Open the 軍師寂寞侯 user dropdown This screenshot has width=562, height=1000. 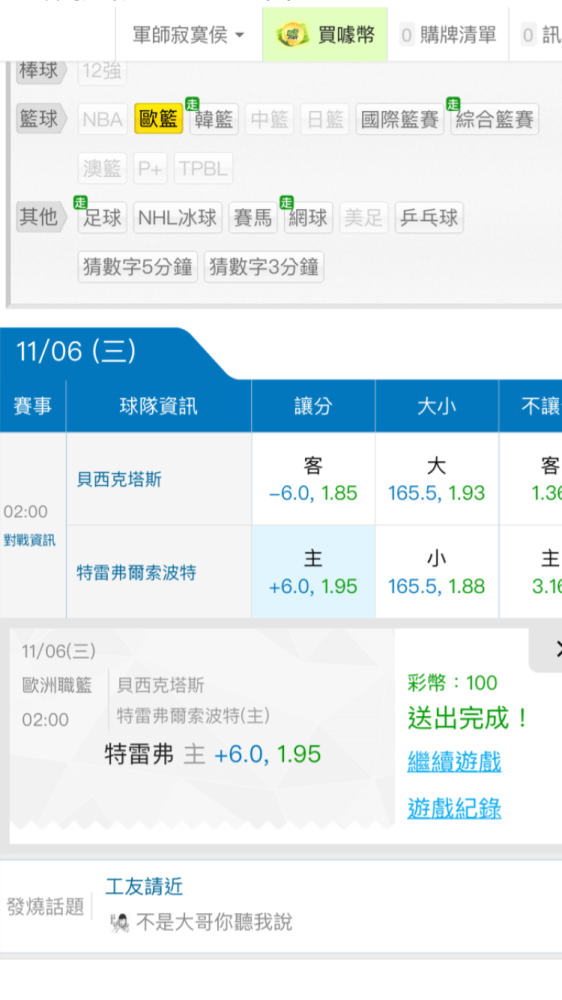188,34
